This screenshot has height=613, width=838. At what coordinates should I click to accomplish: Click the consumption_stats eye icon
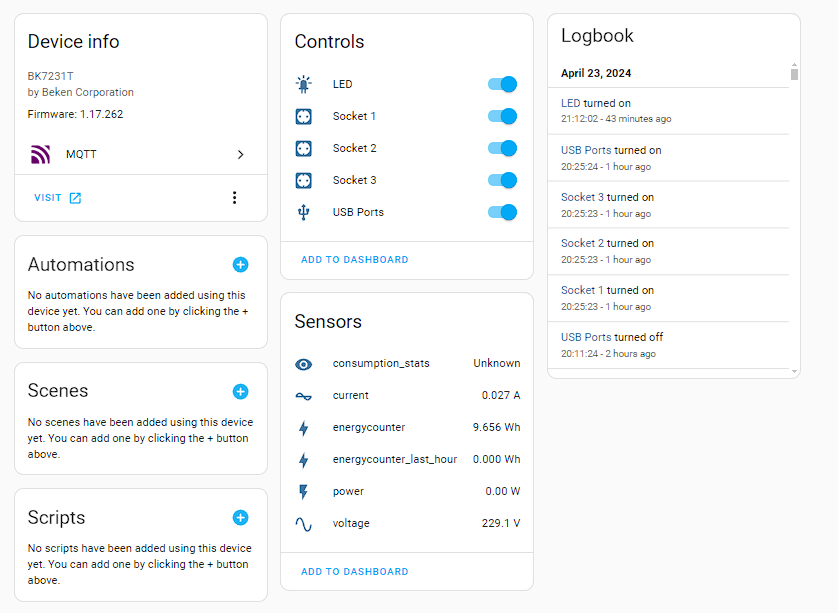[x=304, y=364]
